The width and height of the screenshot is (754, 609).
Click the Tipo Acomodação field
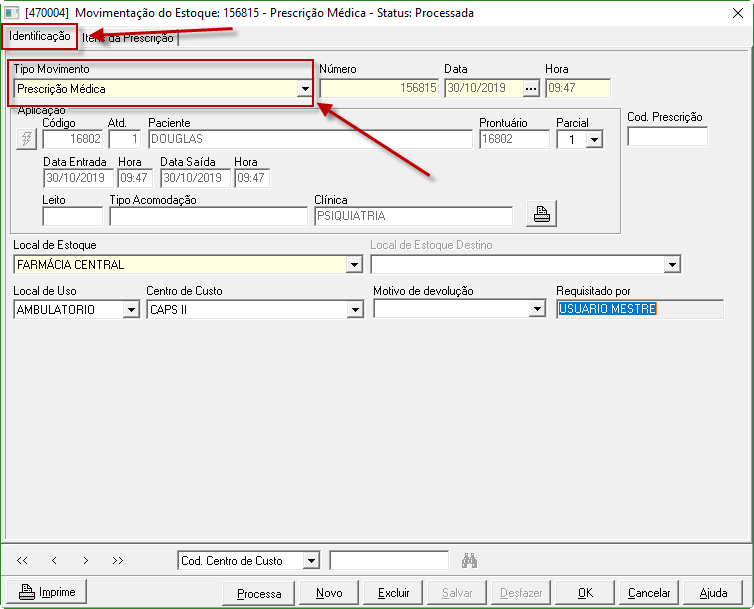208,216
